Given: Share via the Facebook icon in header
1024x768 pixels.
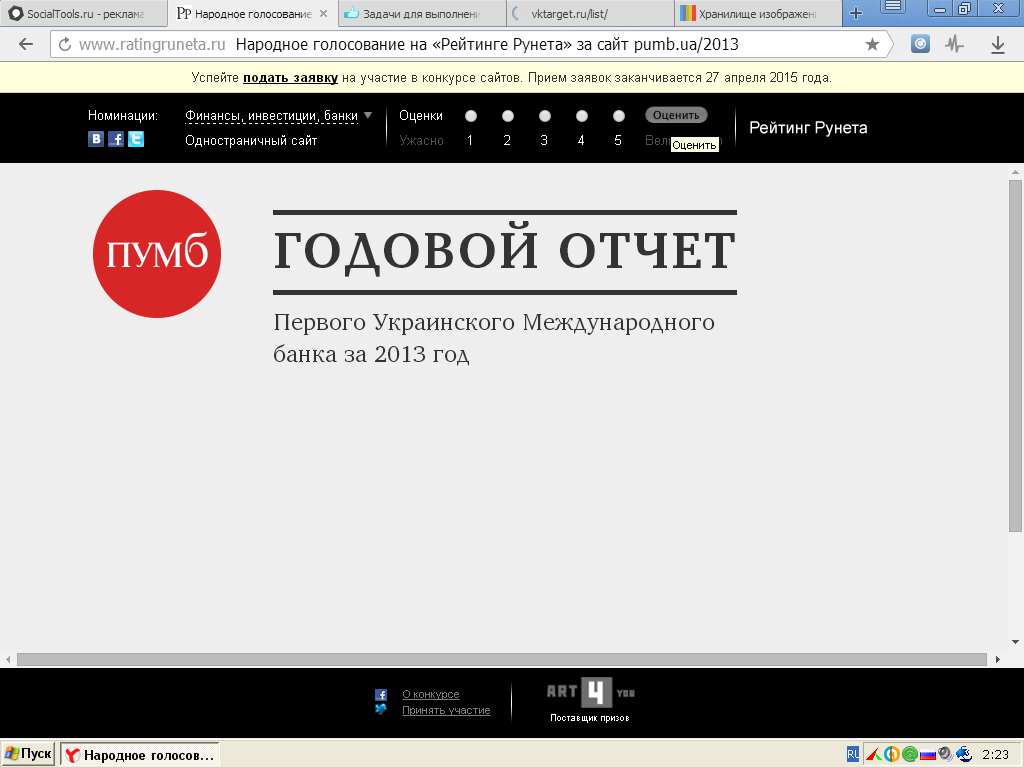Looking at the screenshot, I should [116, 139].
